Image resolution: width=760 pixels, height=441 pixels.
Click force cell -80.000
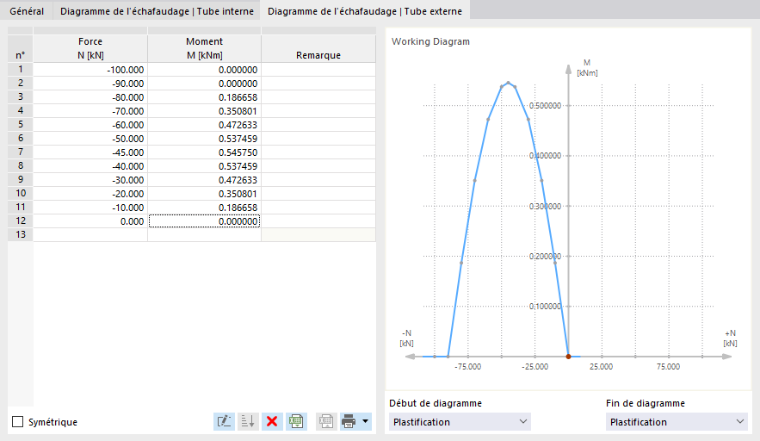[90, 97]
